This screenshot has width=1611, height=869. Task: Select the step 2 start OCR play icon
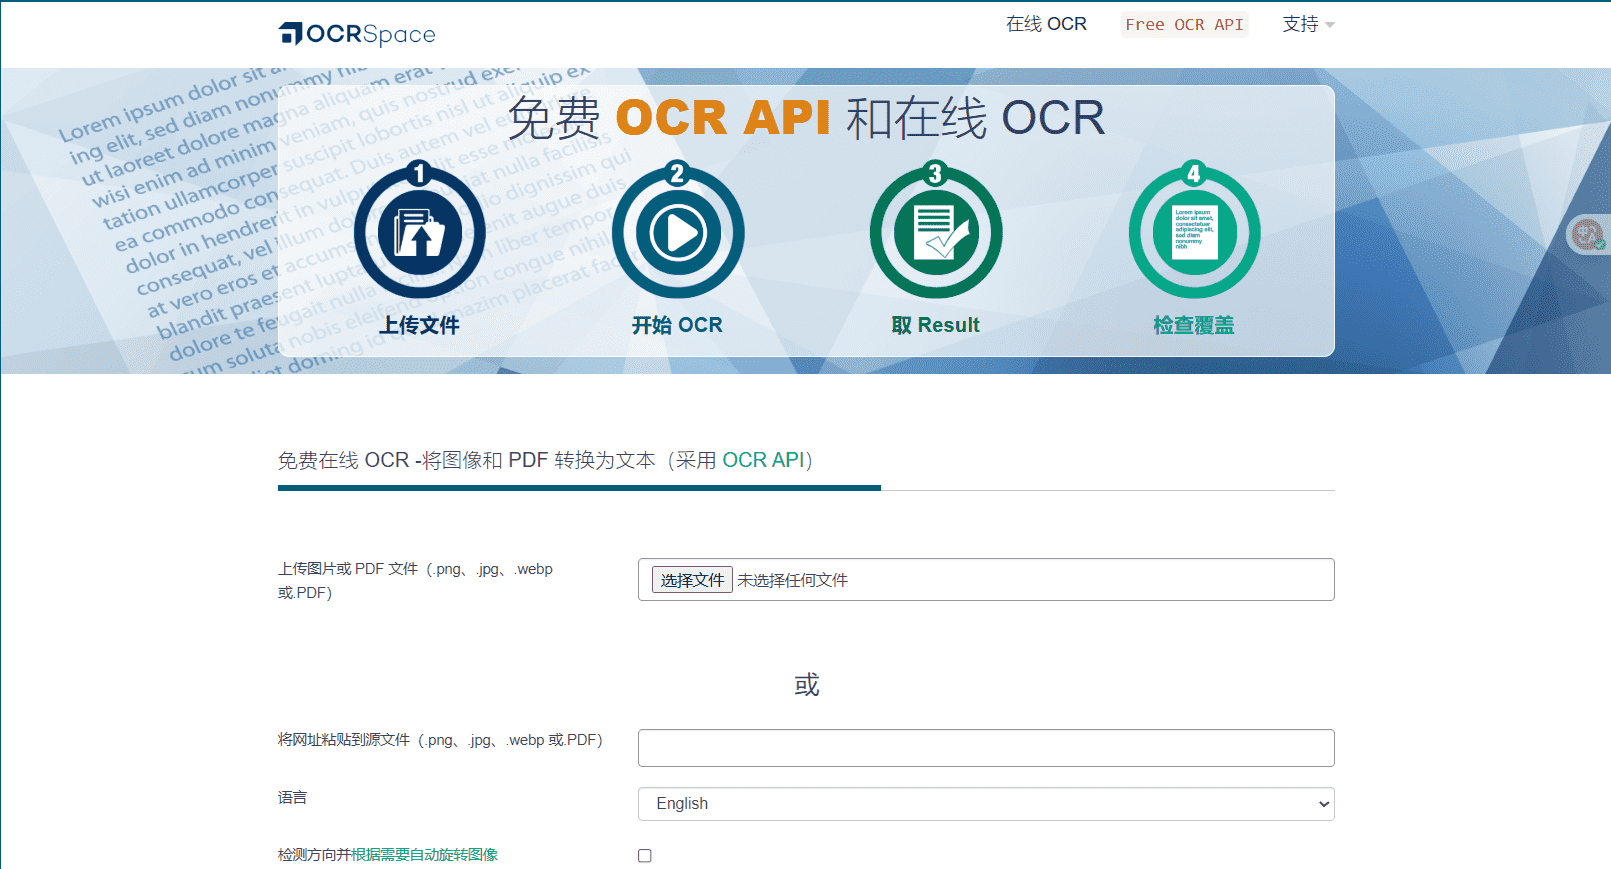pos(678,231)
